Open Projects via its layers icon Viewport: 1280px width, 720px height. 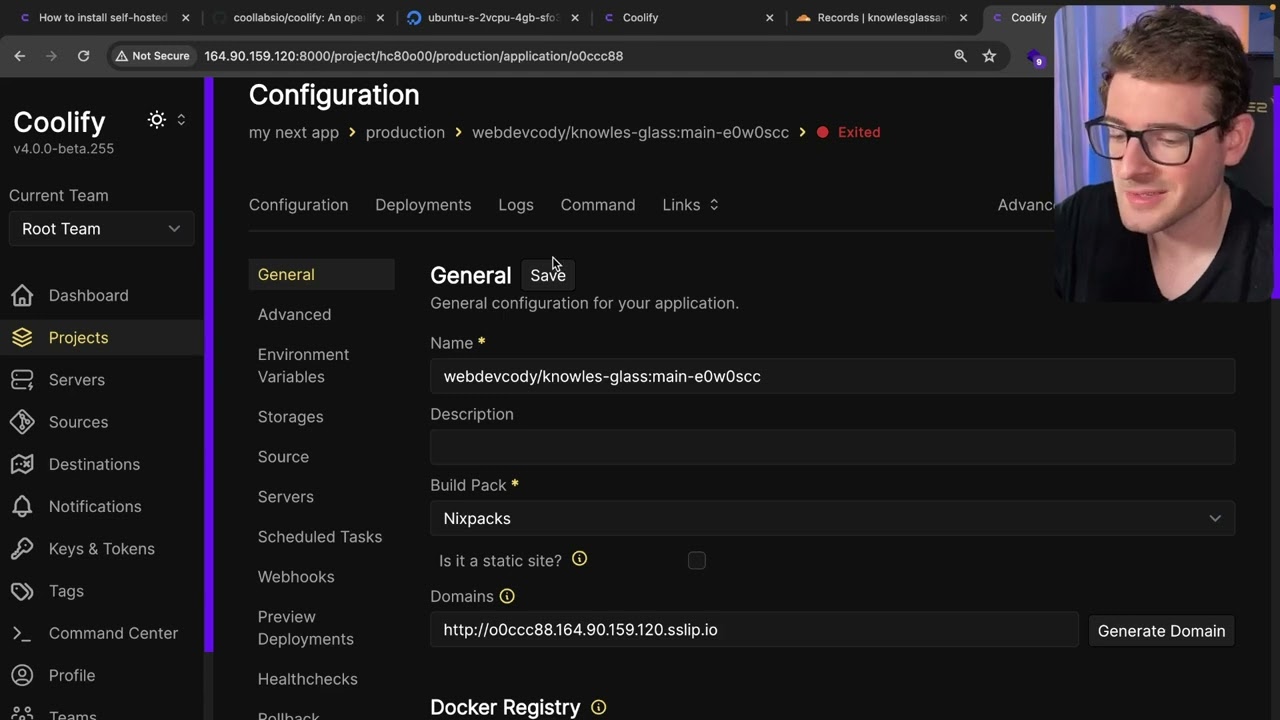[22, 337]
